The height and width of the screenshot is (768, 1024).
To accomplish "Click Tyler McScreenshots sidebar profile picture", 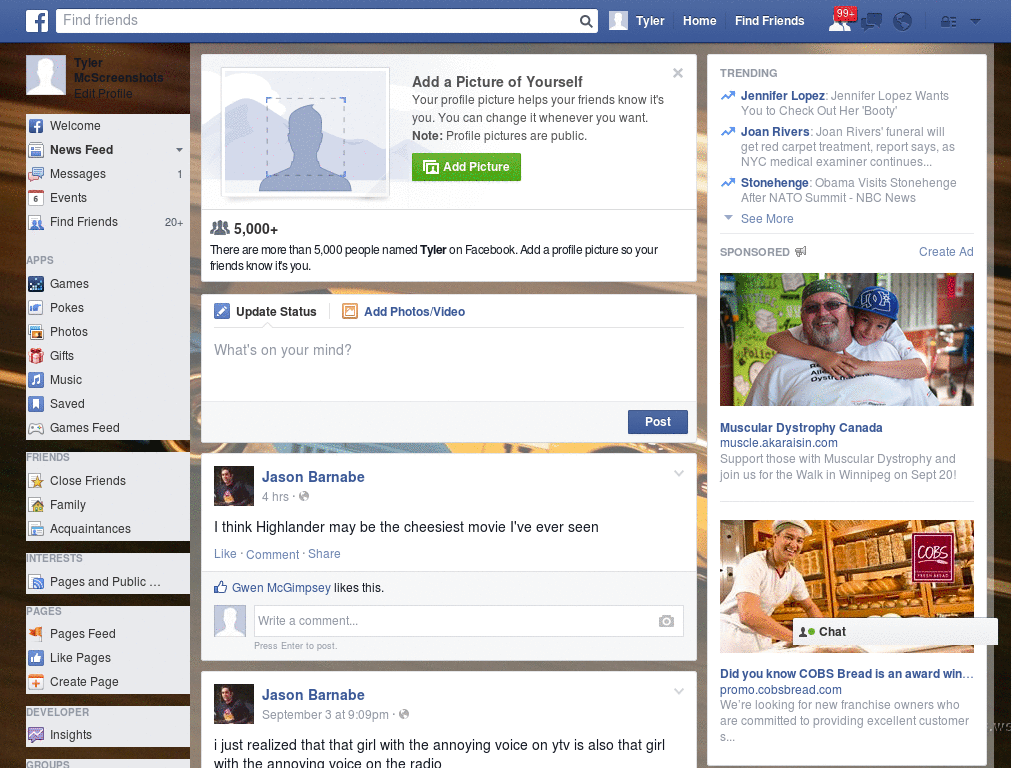I will 46,75.
